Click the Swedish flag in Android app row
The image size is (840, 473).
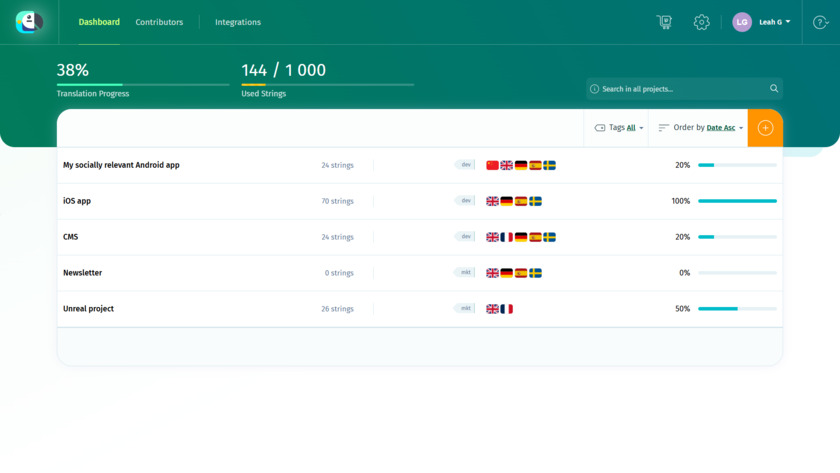coord(549,166)
